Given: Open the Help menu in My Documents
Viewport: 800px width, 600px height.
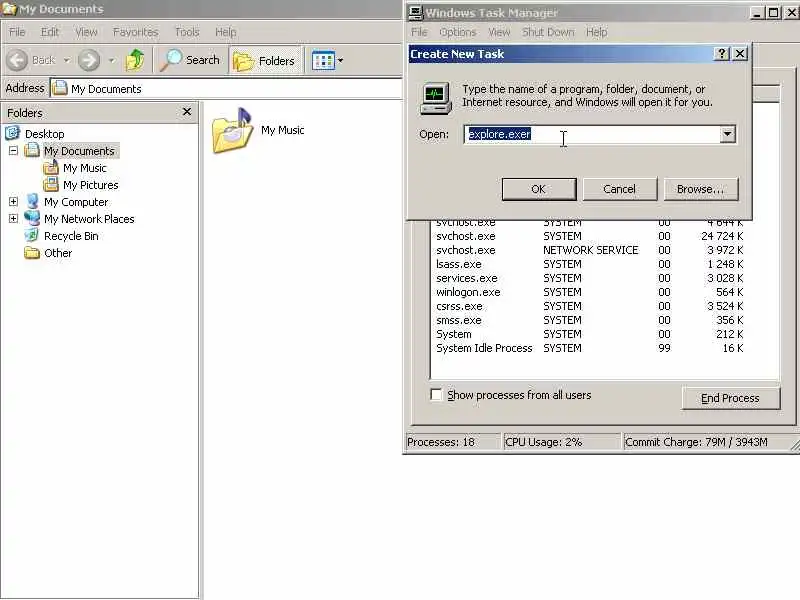Looking at the screenshot, I should [x=225, y=32].
